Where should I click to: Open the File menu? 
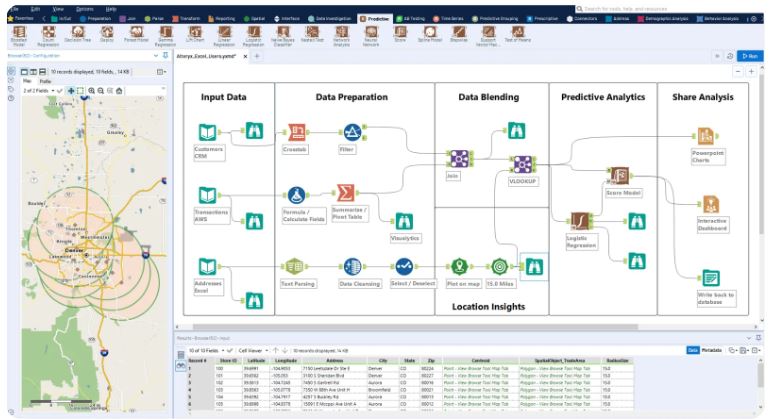(15, 9)
